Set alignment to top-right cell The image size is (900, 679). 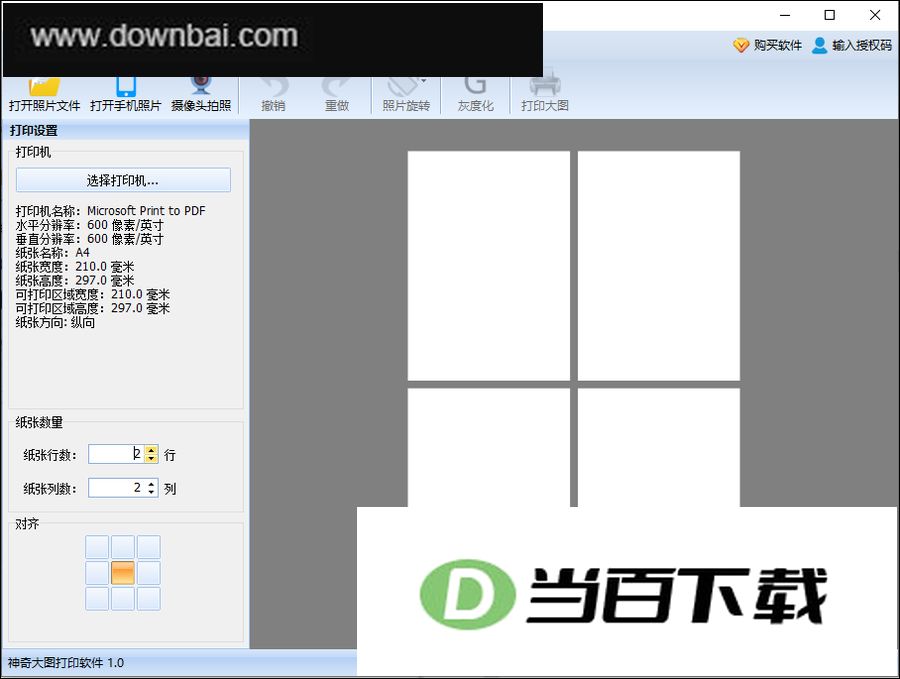point(149,547)
